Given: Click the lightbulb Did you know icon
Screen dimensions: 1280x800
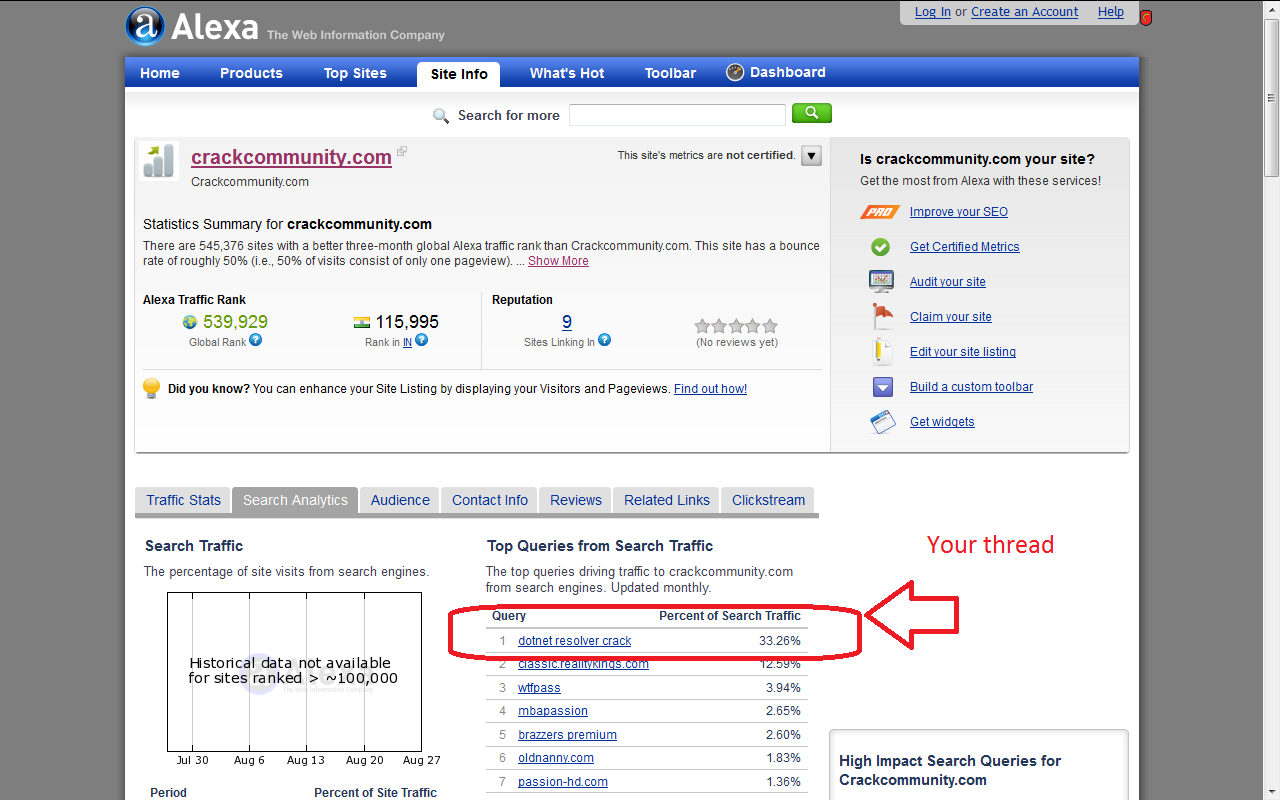Looking at the screenshot, I should coord(152,388).
